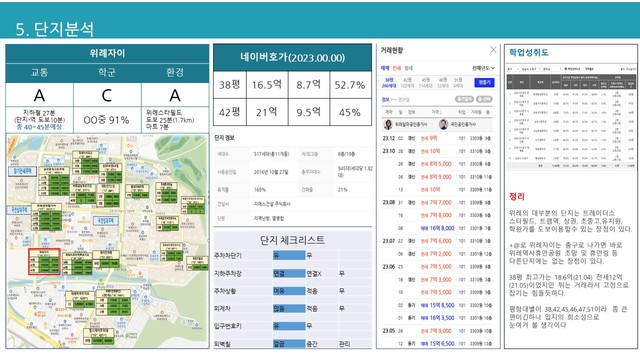Click the blue 유 cell for 주차차단기
640x360 pixels.
tap(289, 256)
